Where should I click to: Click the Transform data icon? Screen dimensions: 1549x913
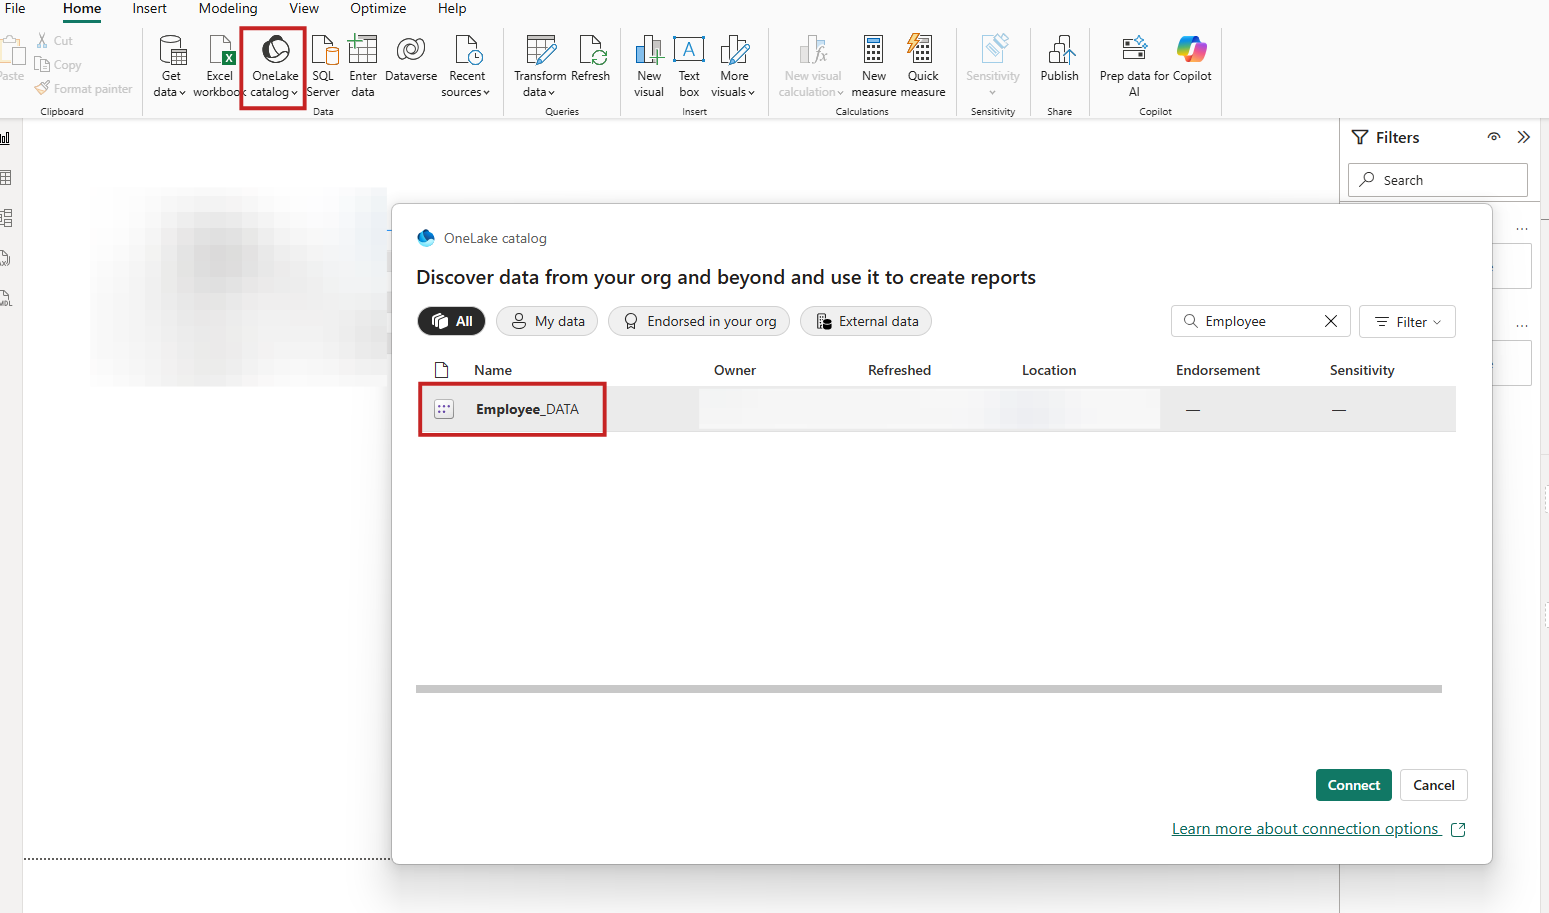click(540, 49)
